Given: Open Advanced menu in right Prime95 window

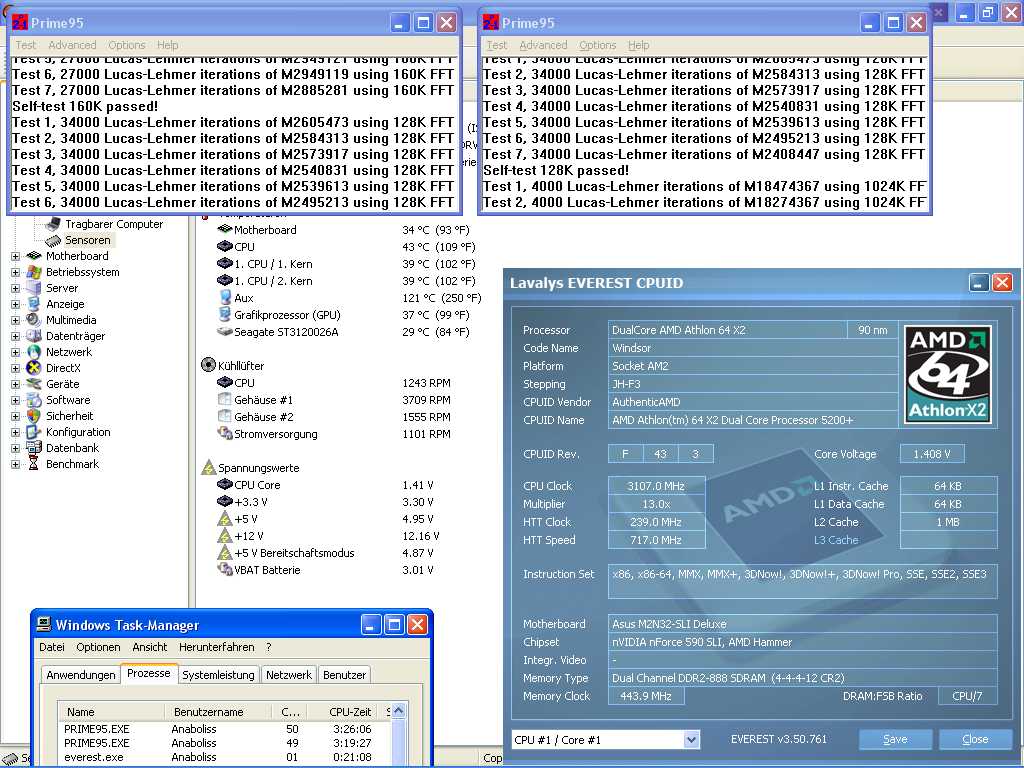Looking at the screenshot, I should tap(543, 45).
